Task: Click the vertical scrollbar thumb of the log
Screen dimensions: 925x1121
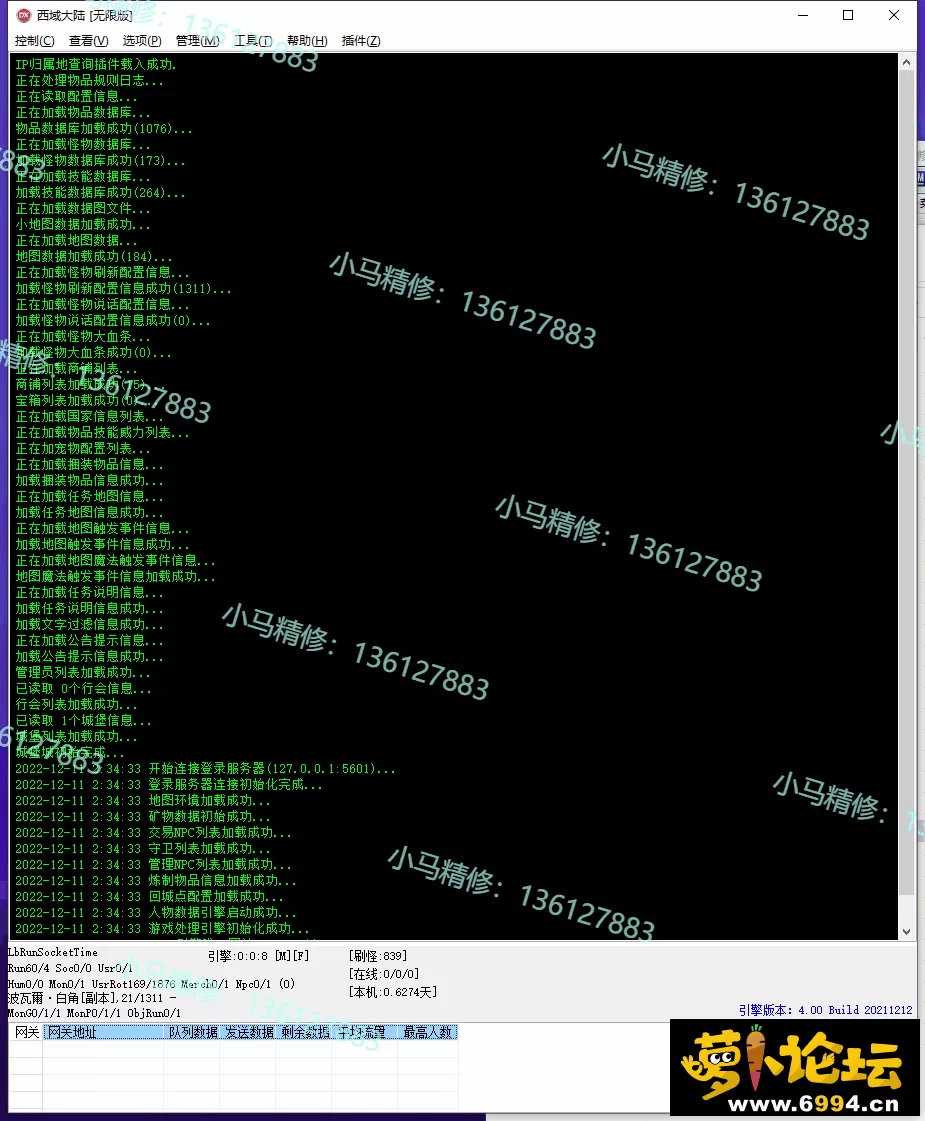Action: [906, 483]
